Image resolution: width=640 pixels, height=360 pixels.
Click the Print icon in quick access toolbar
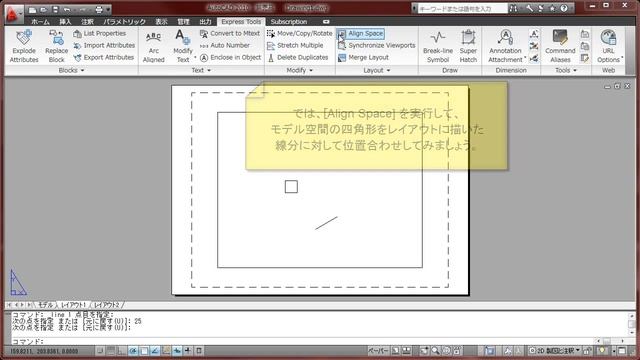[98, 9]
